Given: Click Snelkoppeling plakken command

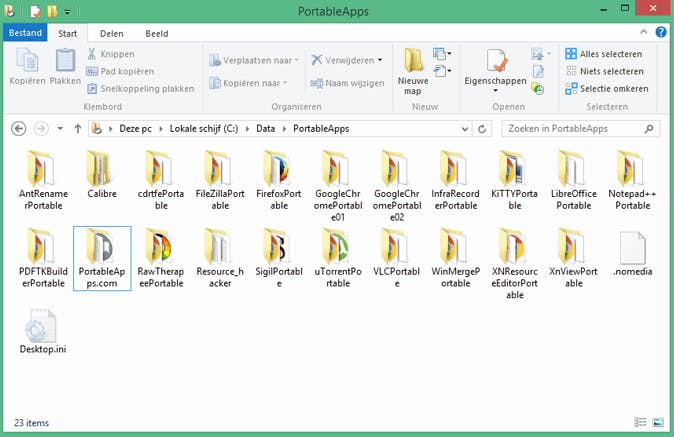Looking at the screenshot, I should coord(140,89).
